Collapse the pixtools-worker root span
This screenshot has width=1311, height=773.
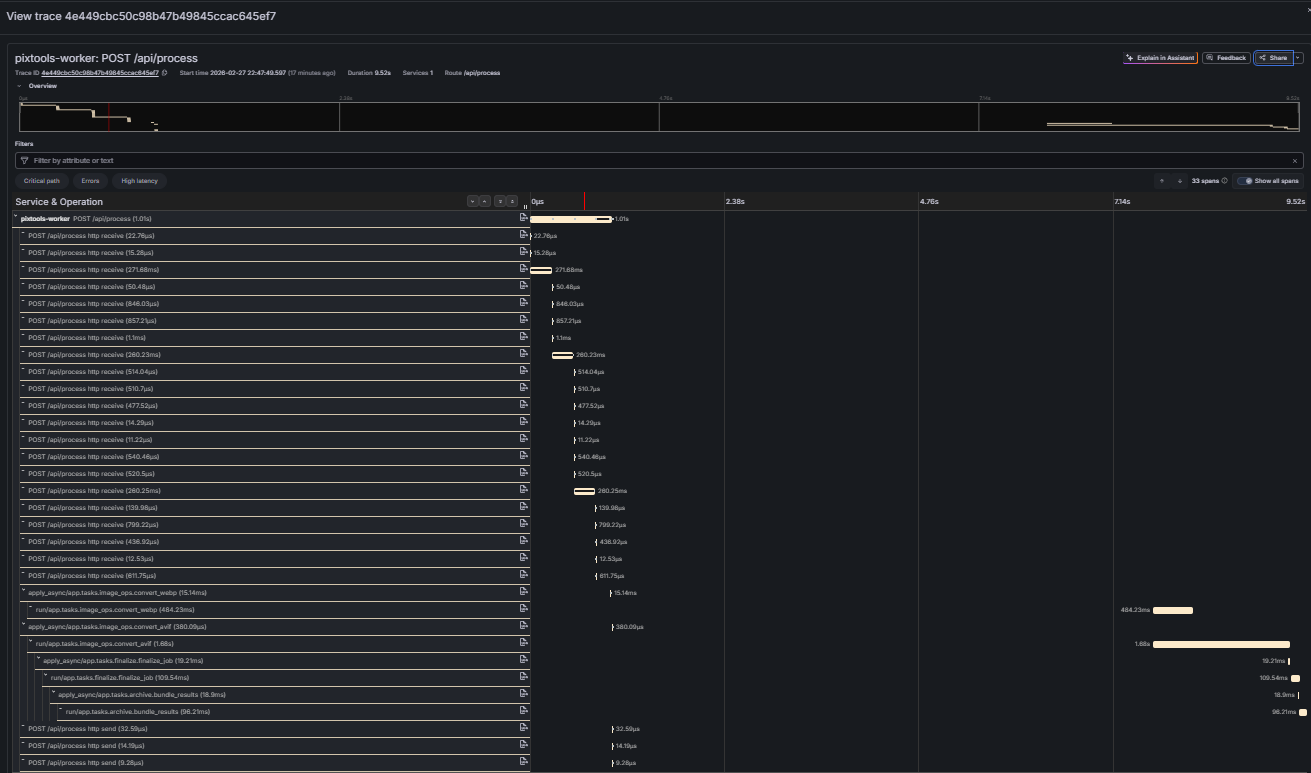[15, 216]
